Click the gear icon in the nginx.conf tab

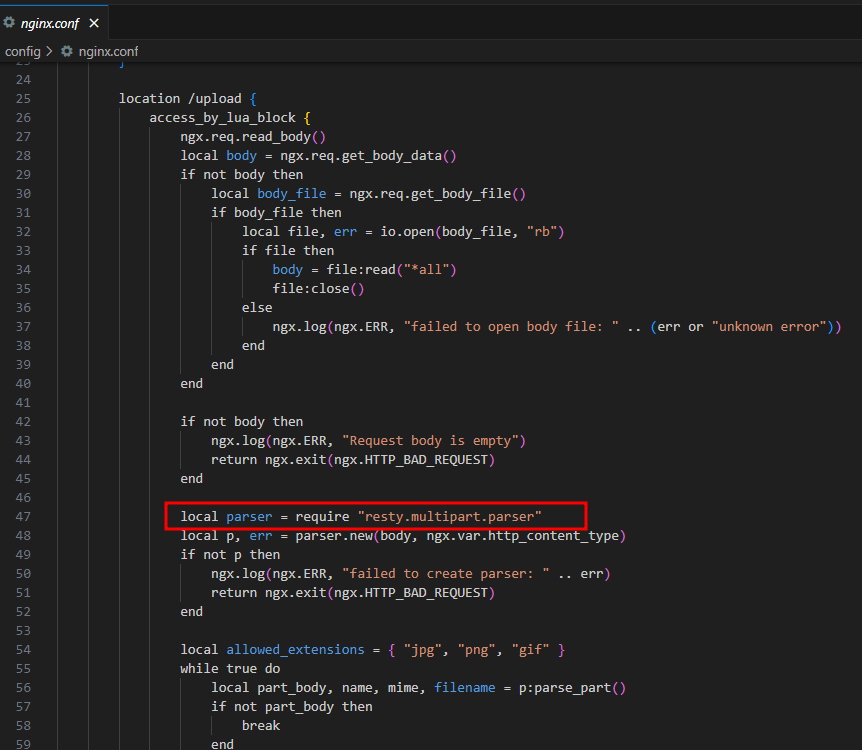(9, 23)
